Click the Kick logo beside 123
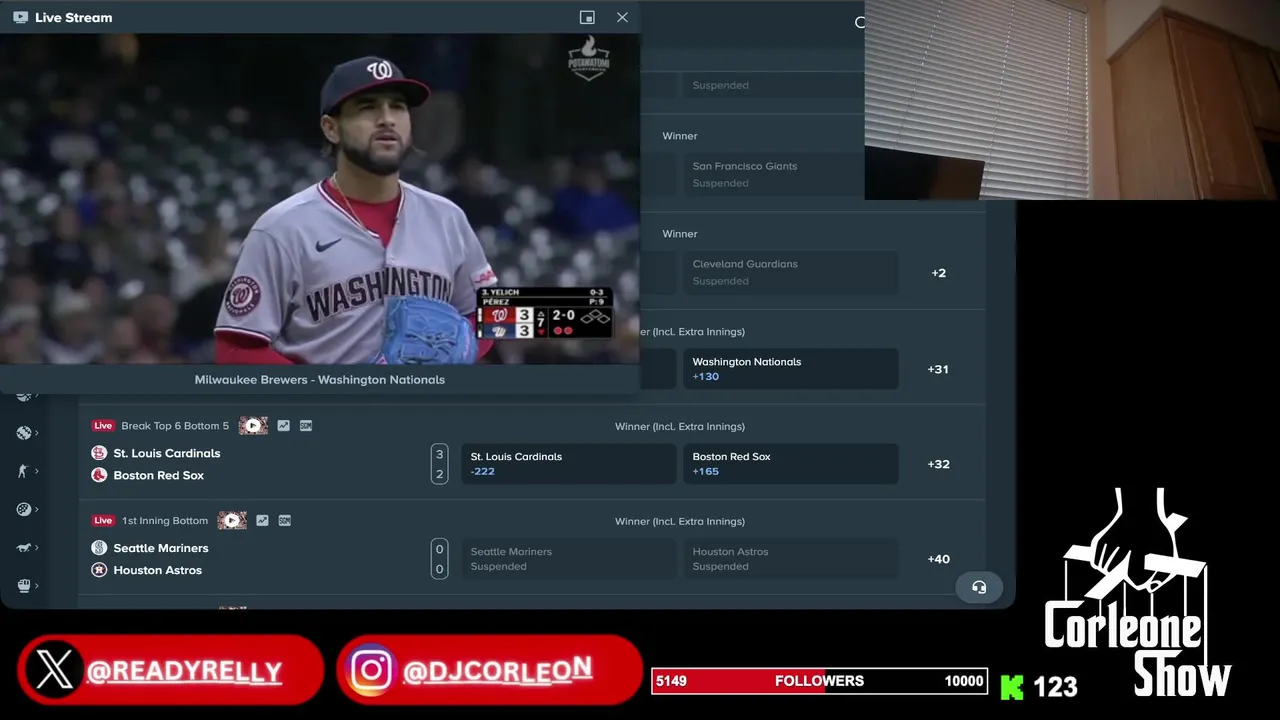Screen dimensions: 1280x720 coord(1012,687)
